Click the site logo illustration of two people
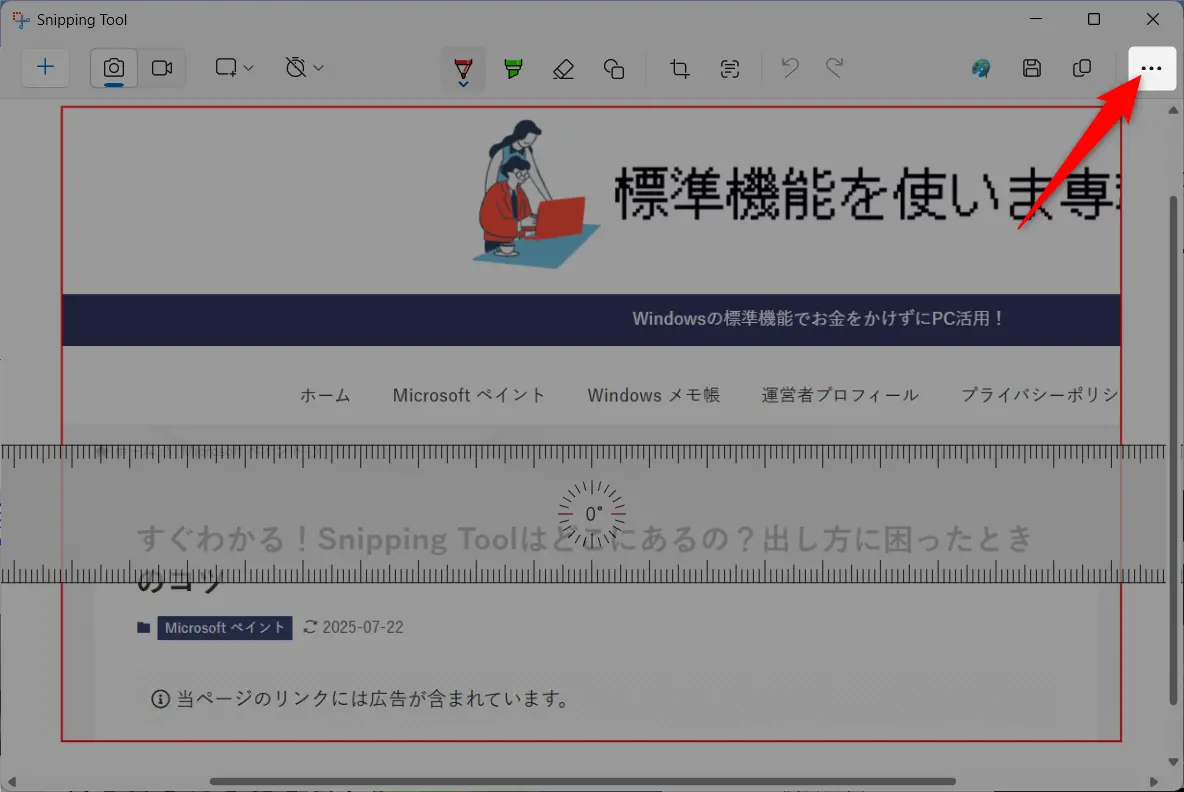 coord(537,194)
